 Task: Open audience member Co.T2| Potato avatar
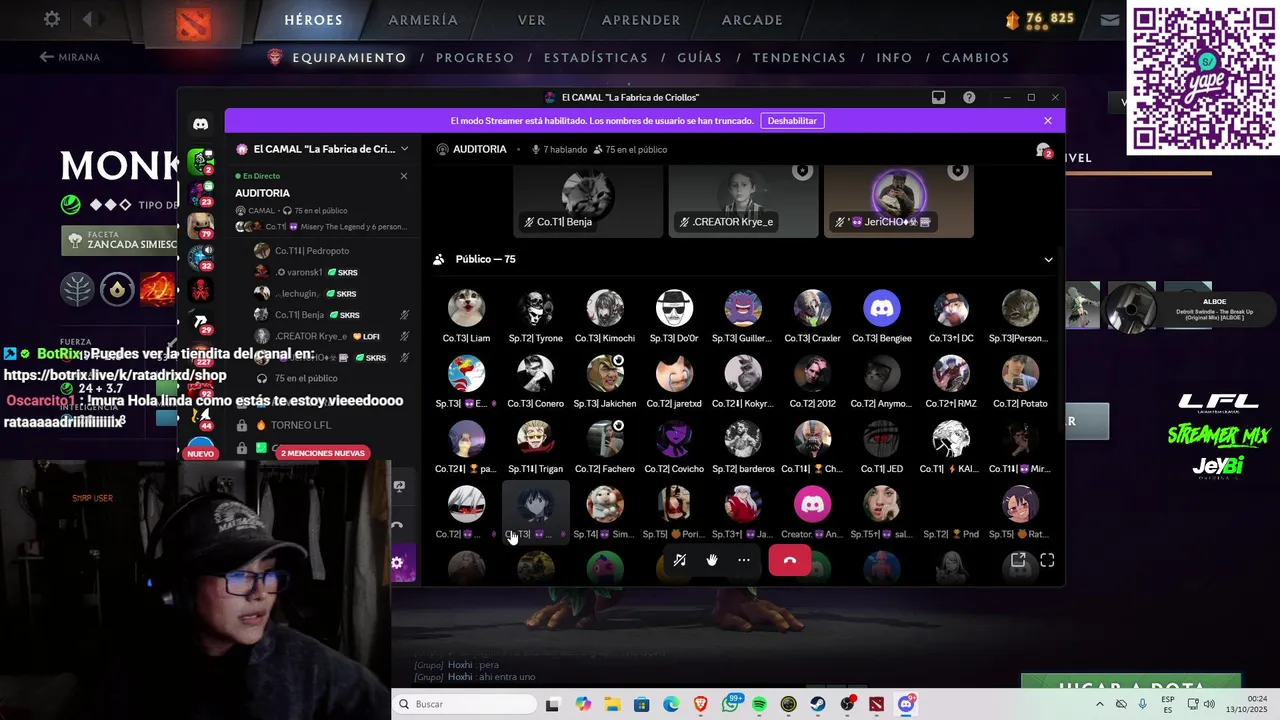click(x=1020, y=374)
